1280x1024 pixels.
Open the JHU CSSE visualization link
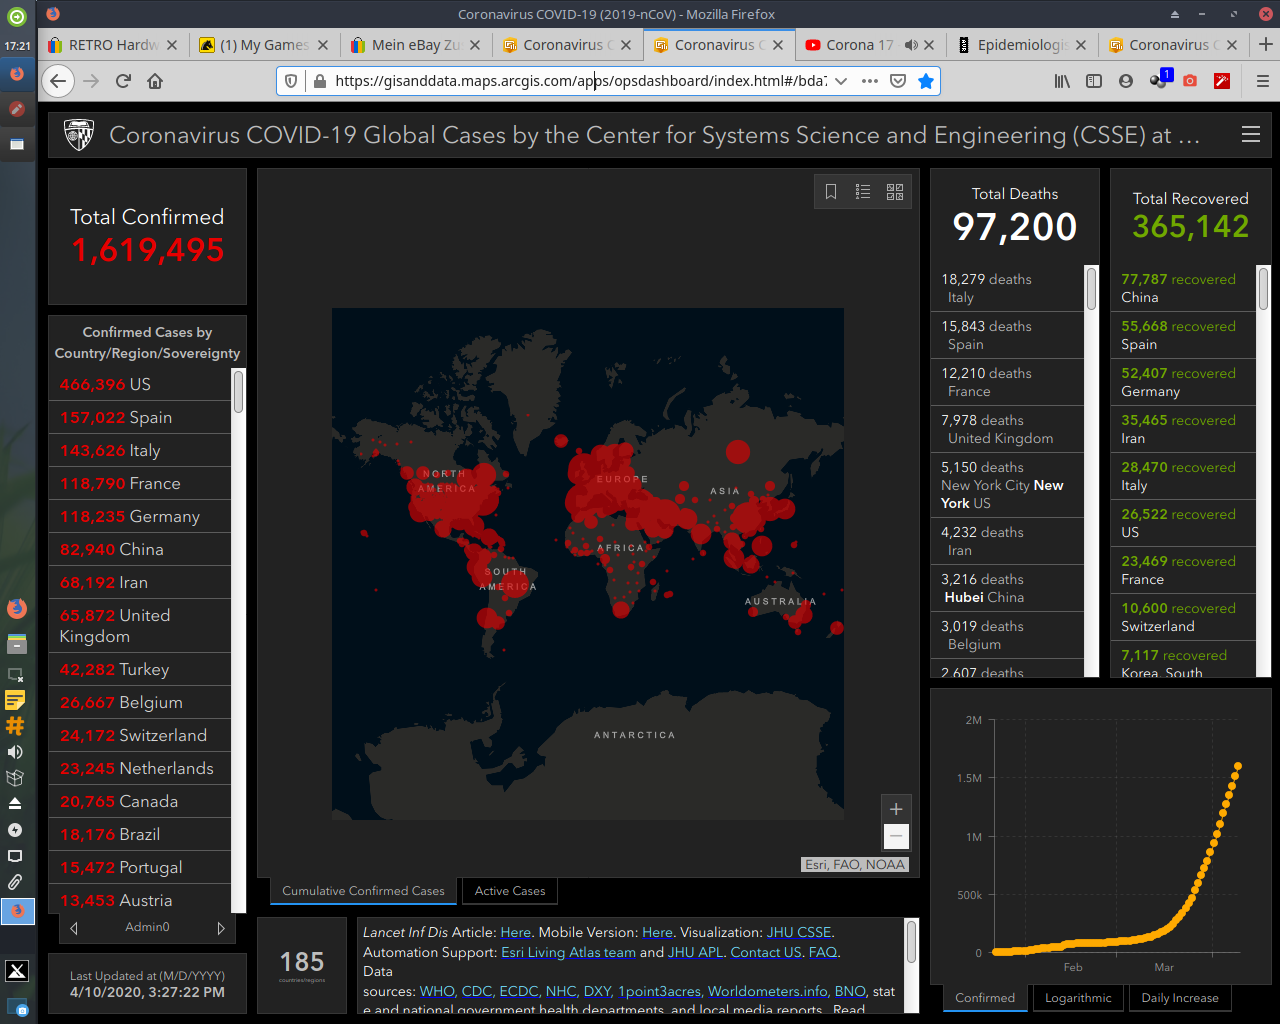799,932
